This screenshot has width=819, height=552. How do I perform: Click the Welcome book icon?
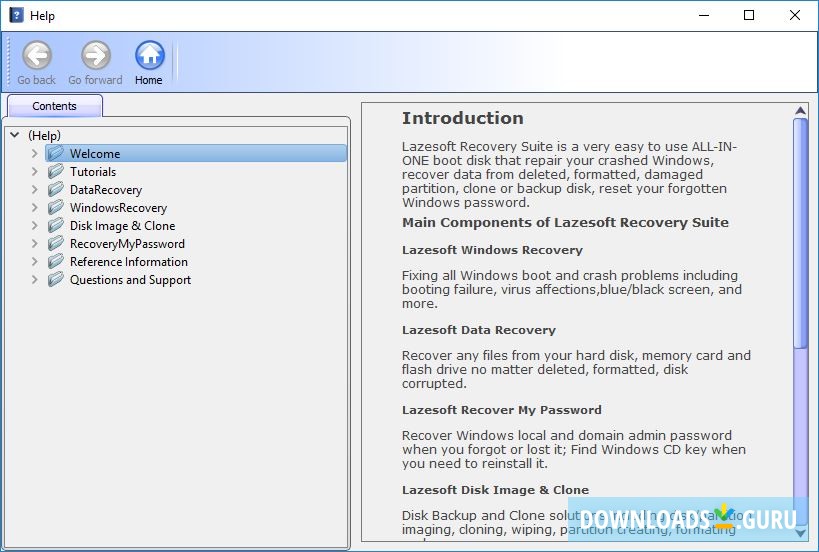pyautogui.click(x=56, y=153)
